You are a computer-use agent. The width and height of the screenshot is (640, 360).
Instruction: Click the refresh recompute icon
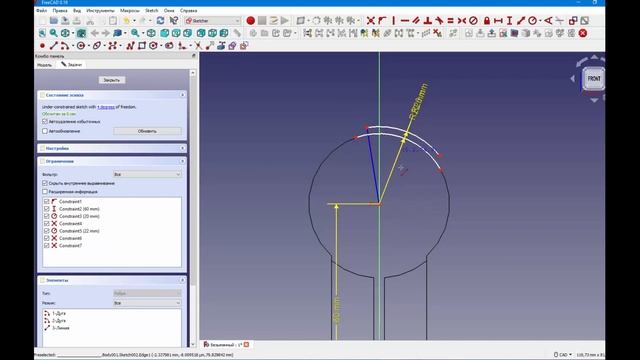coord(160,20)
